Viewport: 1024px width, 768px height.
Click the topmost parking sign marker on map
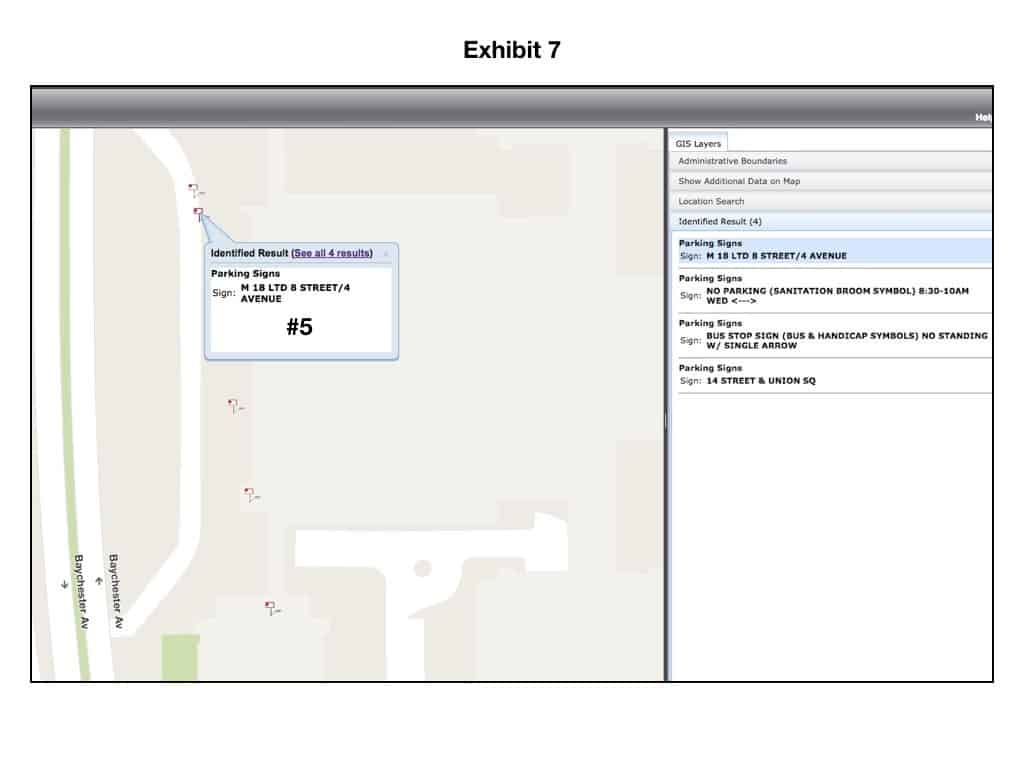coord(194,189)
